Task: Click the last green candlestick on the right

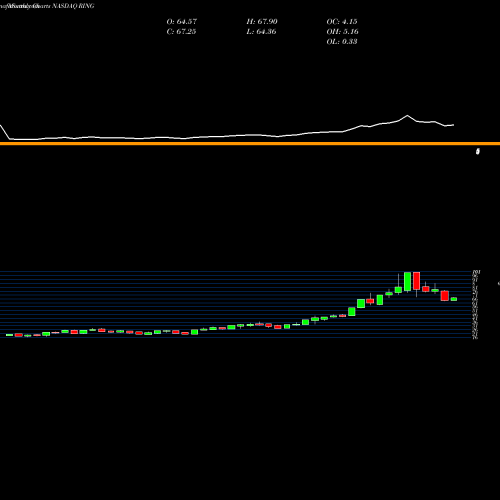Action: (454, 299)
